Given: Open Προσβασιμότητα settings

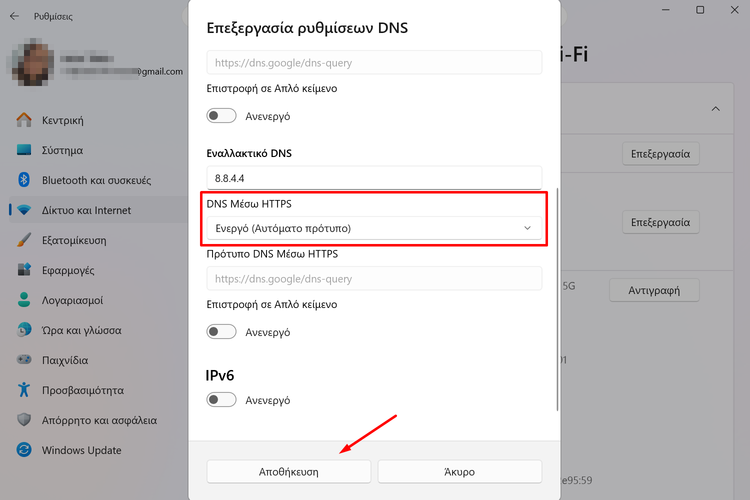Looking at the screenshot, I should tap(83, 390).
